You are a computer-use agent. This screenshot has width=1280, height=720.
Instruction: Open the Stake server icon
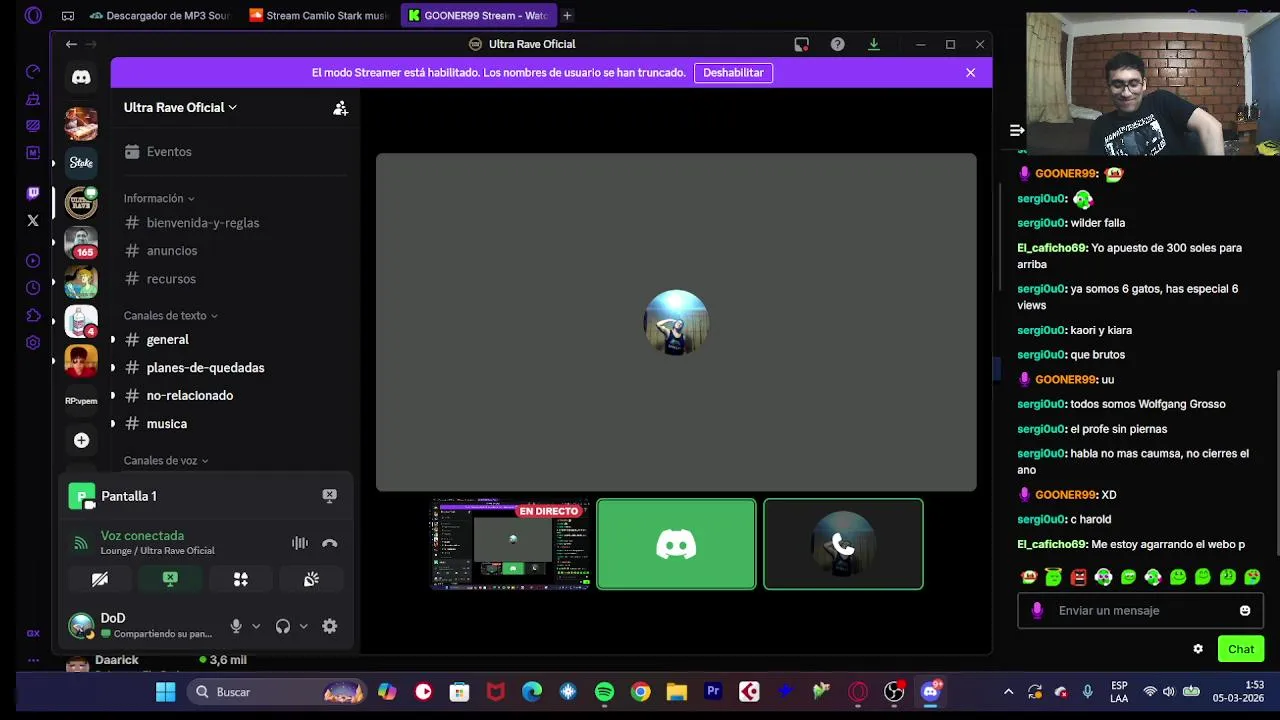[x=81, y=162]
